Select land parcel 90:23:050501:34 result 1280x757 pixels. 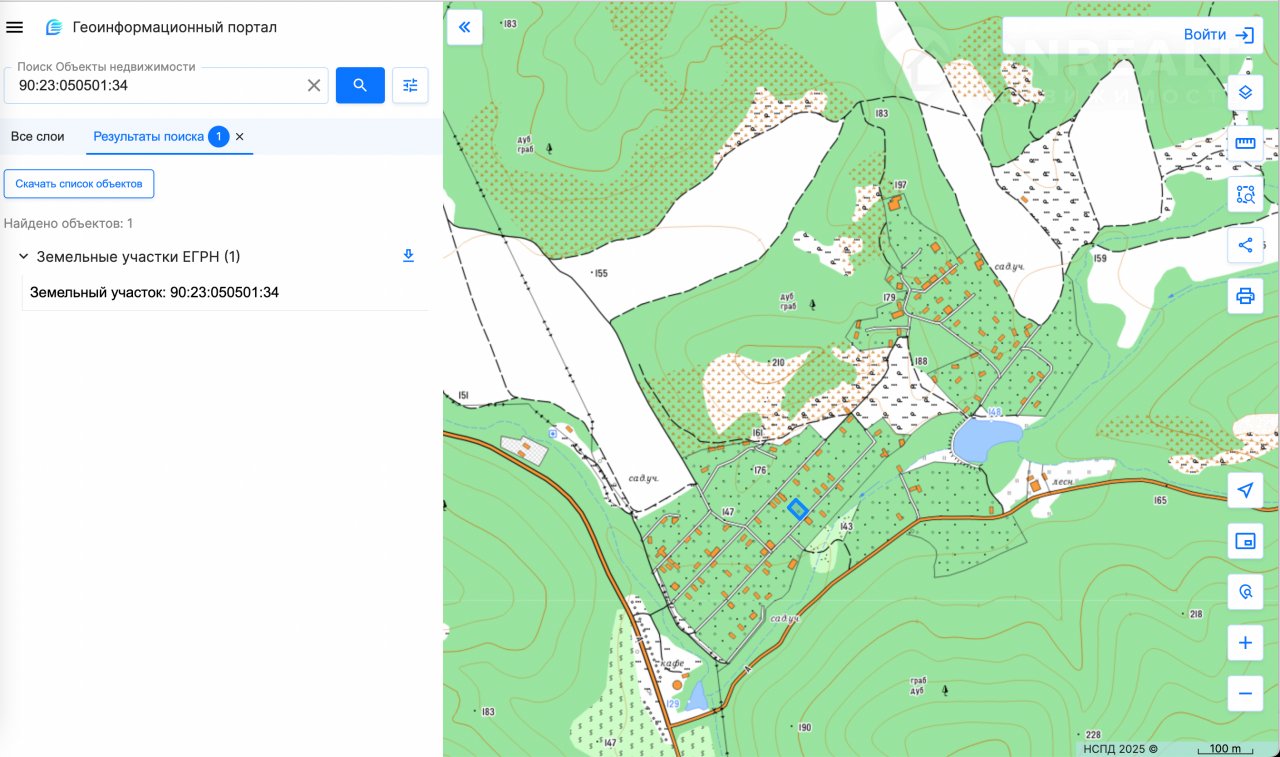click(x=155, y=293)
